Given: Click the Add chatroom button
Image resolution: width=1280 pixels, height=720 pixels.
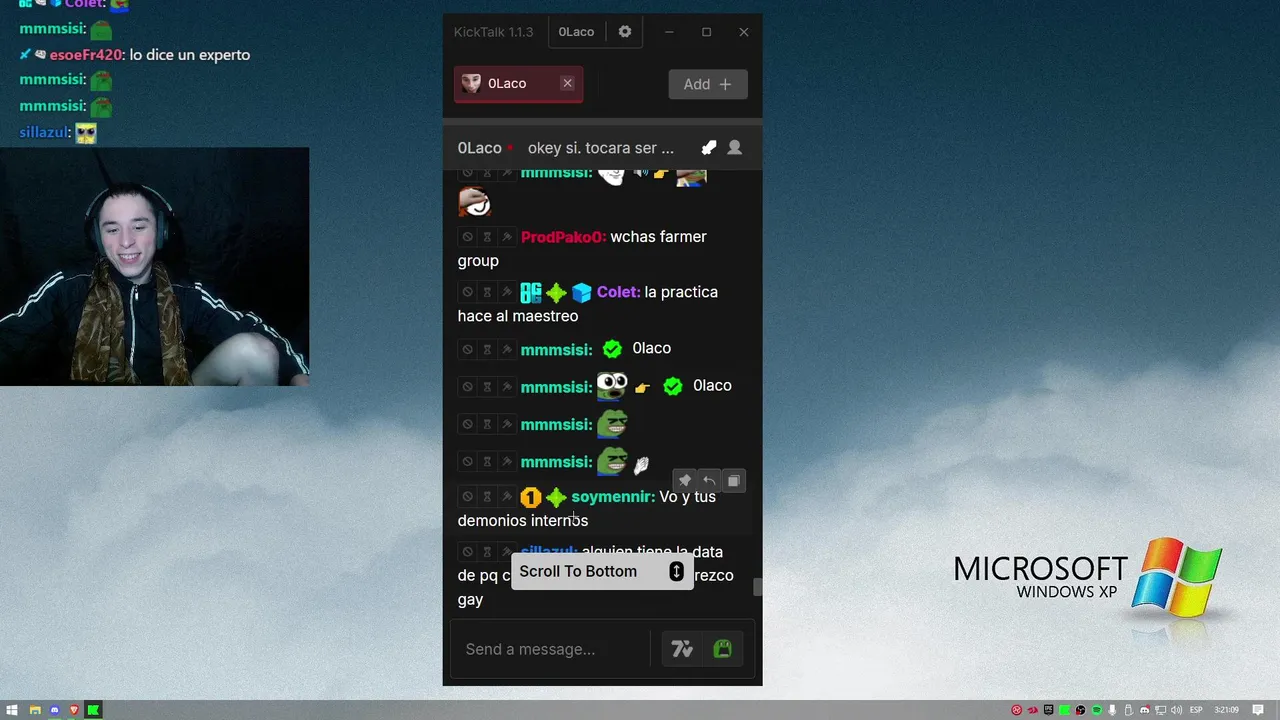Looking at the screenshot, I should click(708, 84).
